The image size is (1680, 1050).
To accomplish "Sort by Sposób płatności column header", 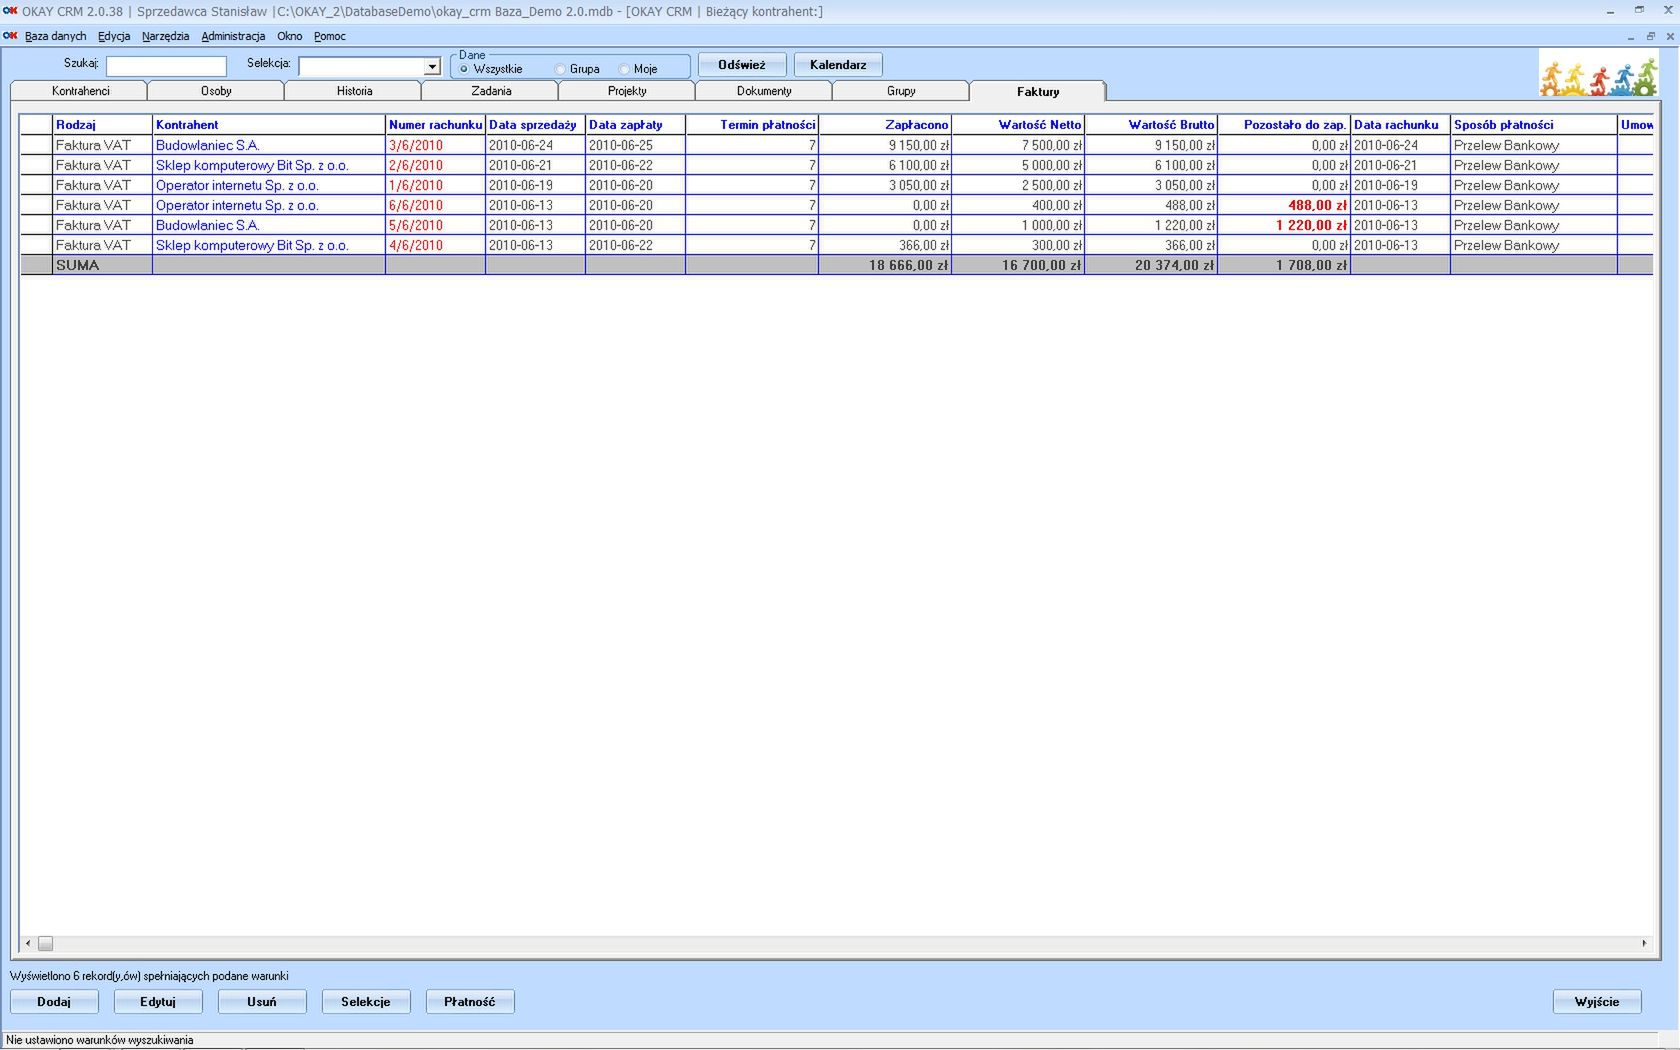I will [x=1534, y=125].
